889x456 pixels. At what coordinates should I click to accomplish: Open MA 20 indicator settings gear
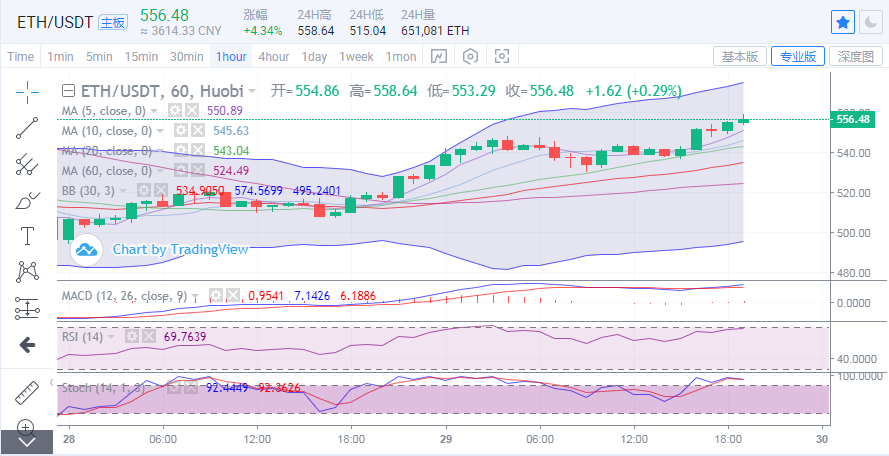pyautogui.click(x=181, y=151)
